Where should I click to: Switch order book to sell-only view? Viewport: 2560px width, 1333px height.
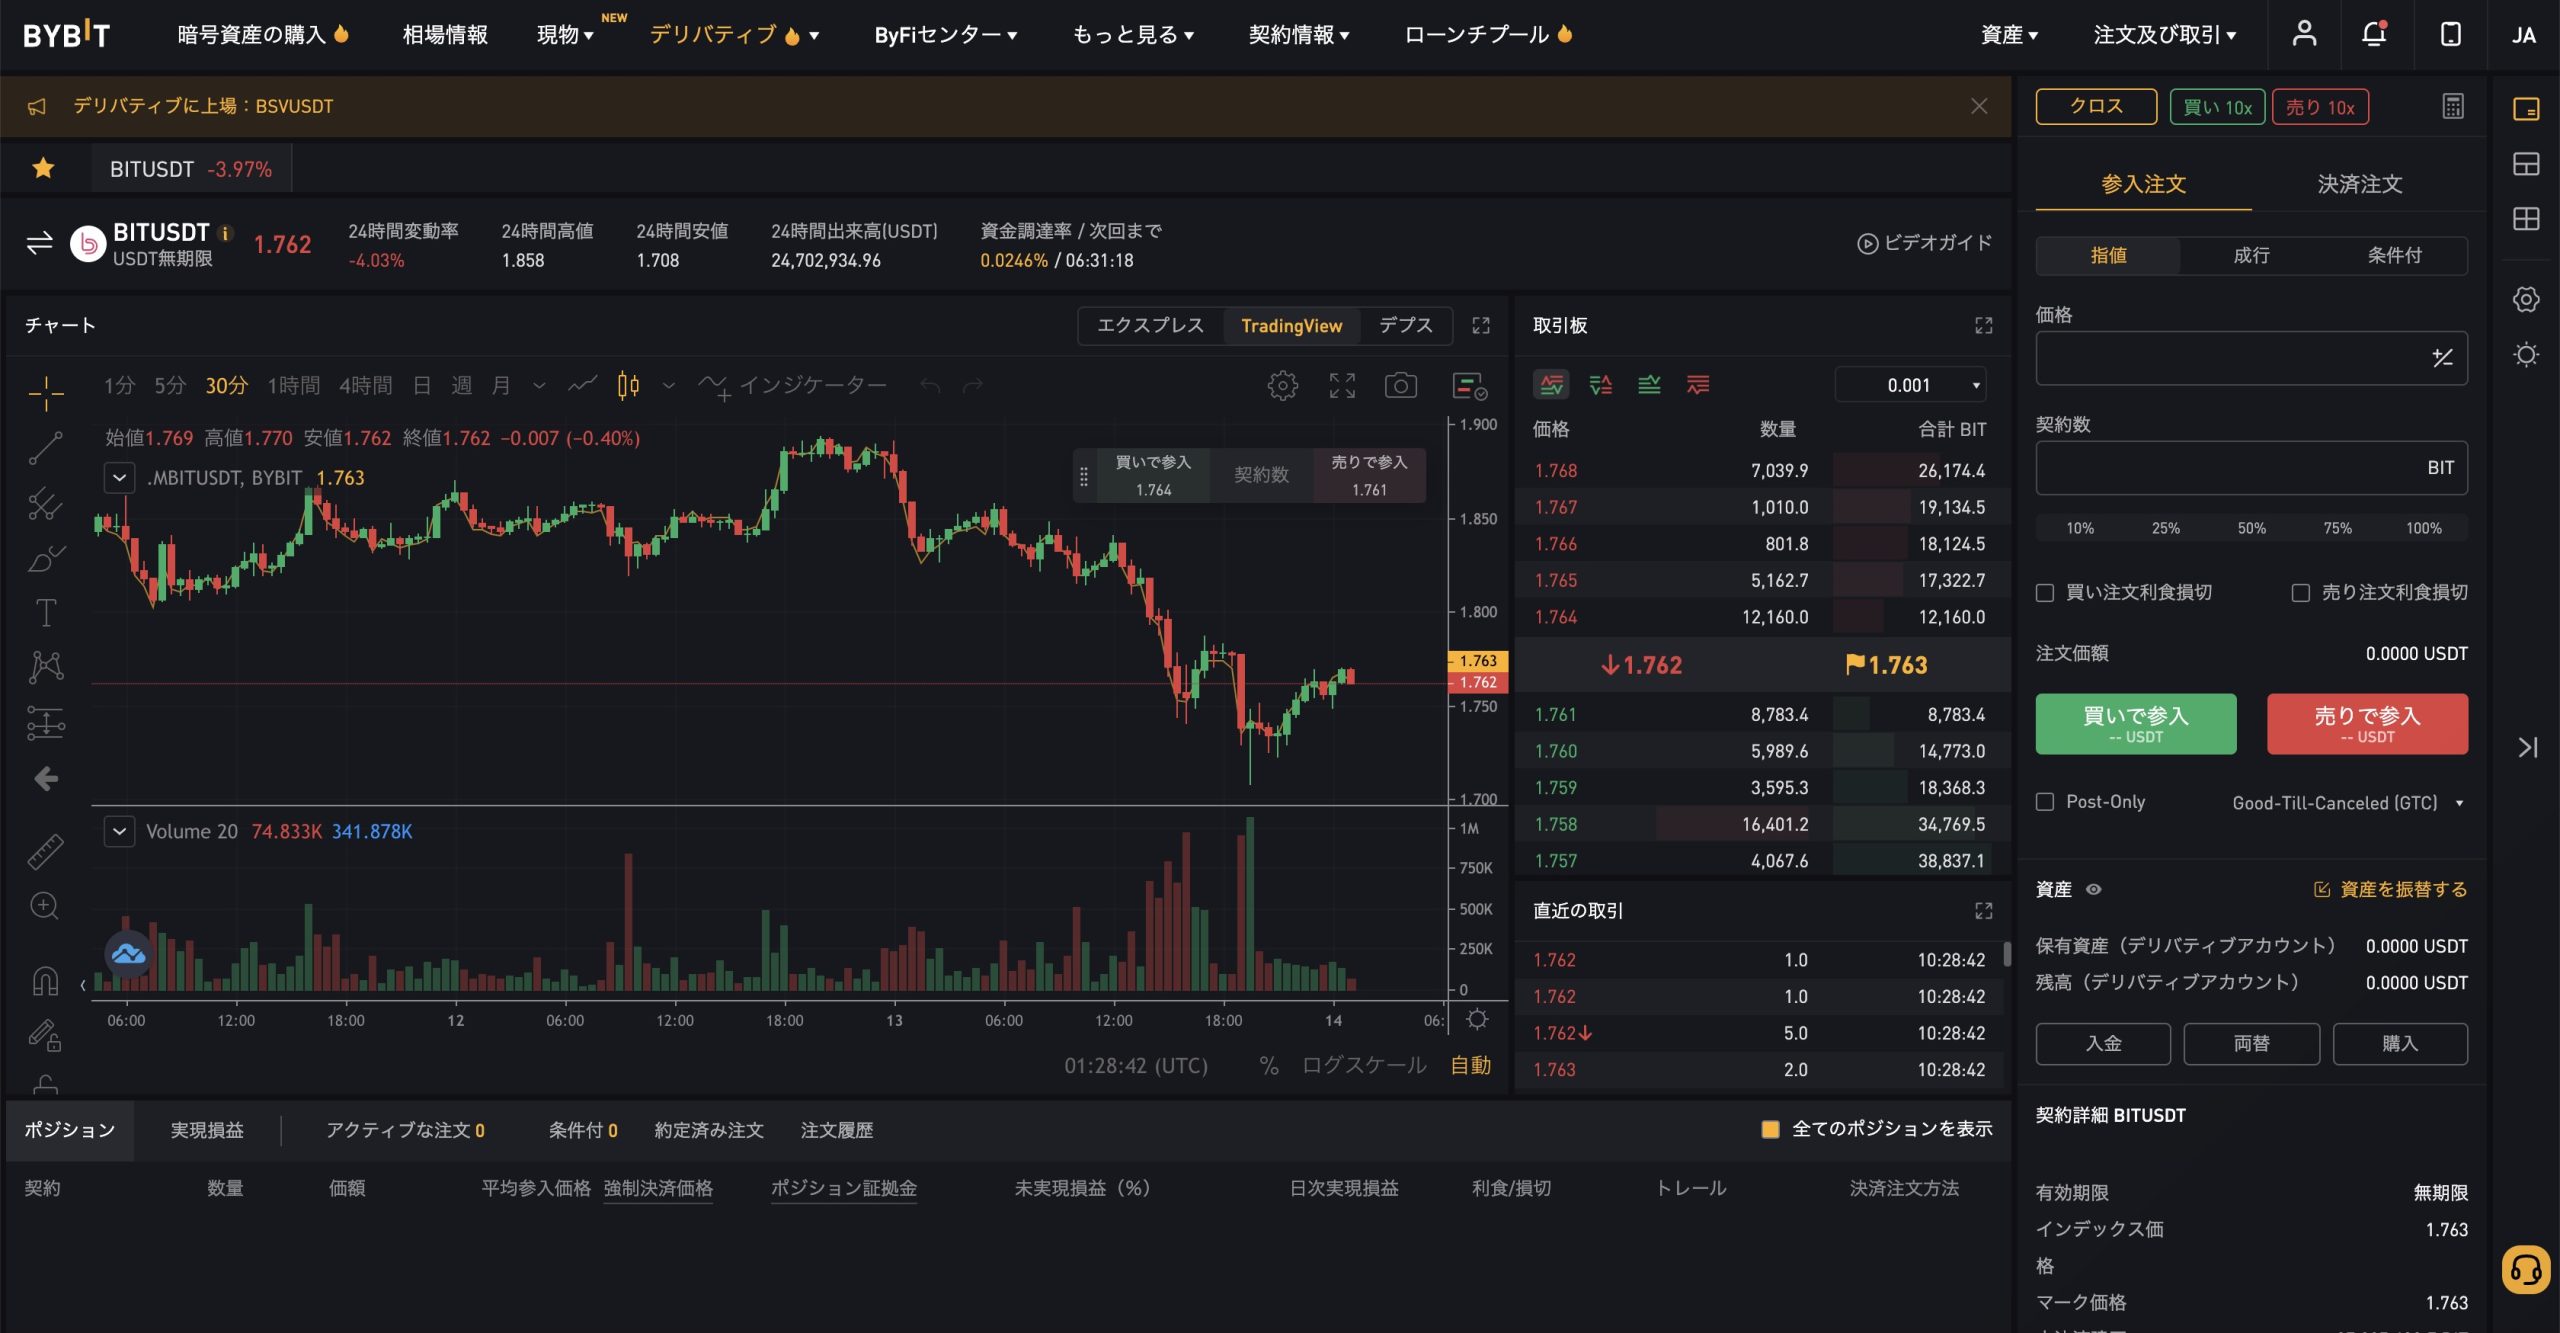(1696, 384)
